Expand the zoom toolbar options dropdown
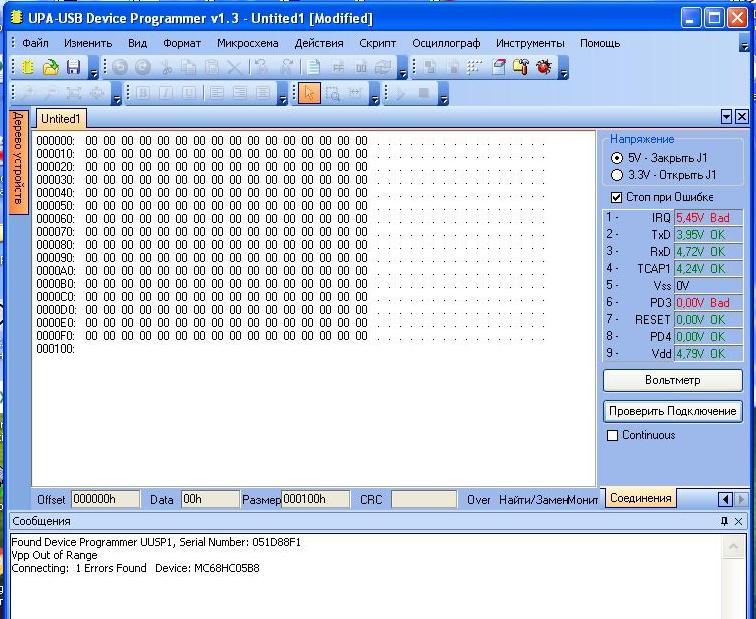756x619 pixels. coord(116,94)
